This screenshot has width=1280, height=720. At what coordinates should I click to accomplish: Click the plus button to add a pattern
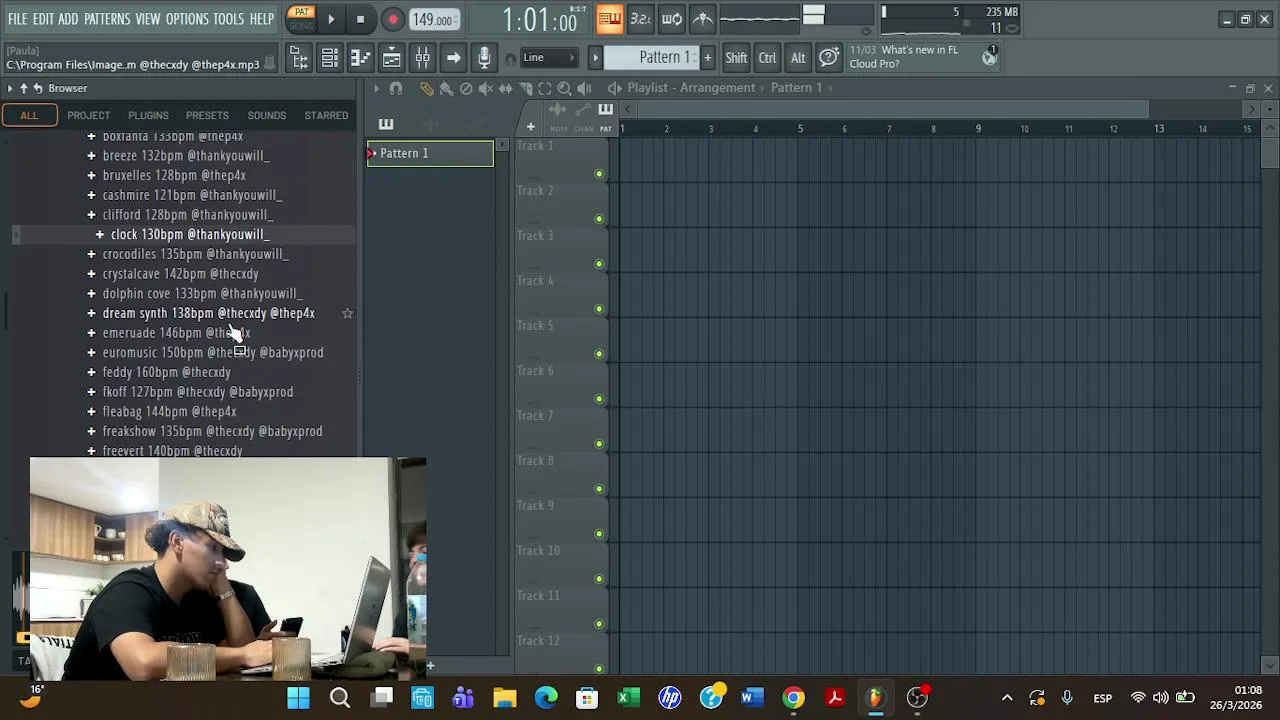pos(707,57)
